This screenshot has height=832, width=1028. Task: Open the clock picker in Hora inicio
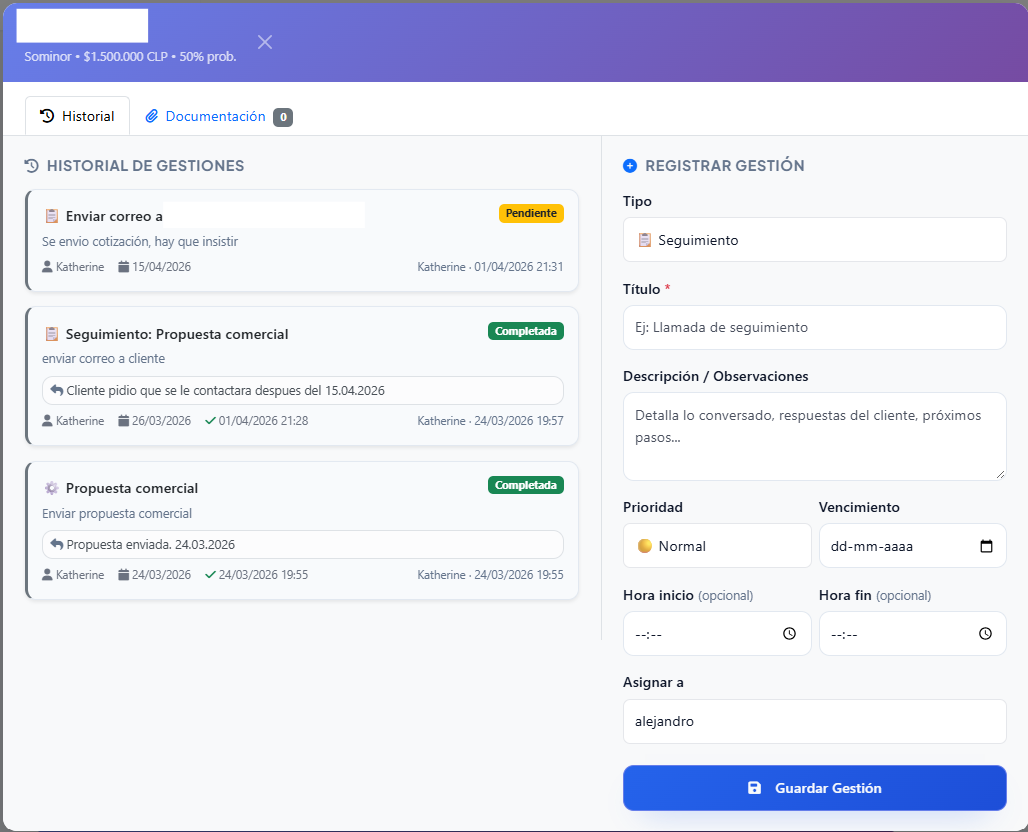pyautogui.click(x=789, y=633)
